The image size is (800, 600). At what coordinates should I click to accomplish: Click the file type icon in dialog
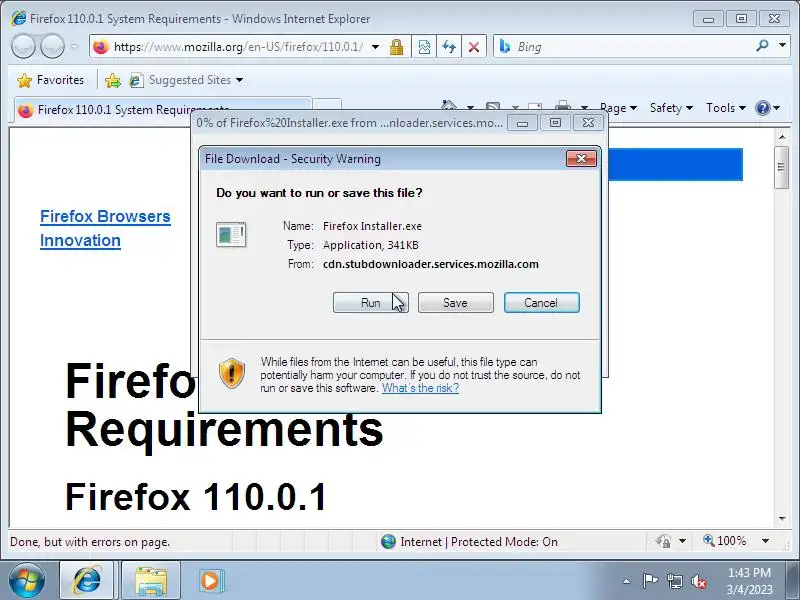[x=231, y=235]
